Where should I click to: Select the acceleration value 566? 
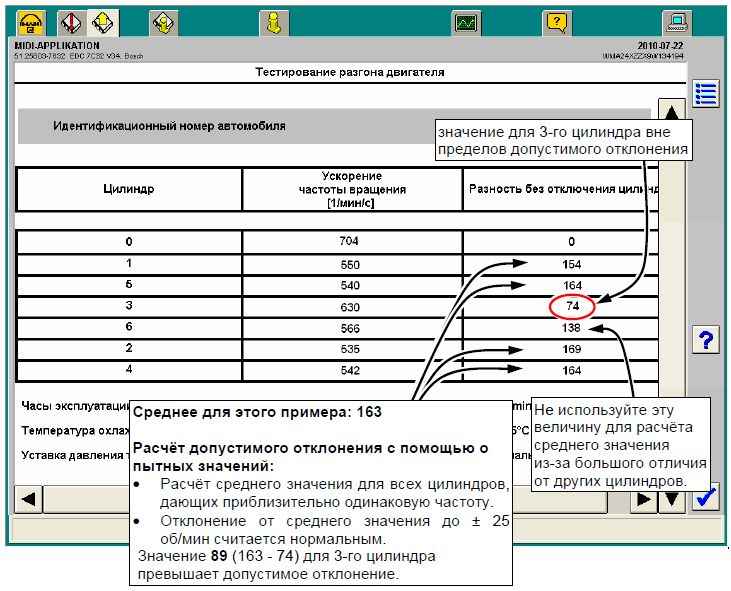pyautogui.click(x=350, y=329)
